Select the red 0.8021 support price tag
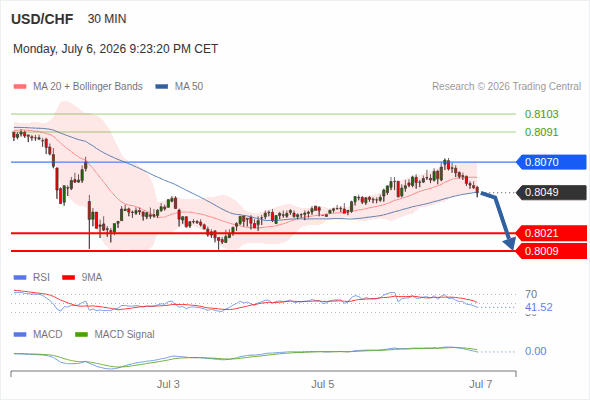The height and width of the screenshot is (400, 590). tap(551, 233)
